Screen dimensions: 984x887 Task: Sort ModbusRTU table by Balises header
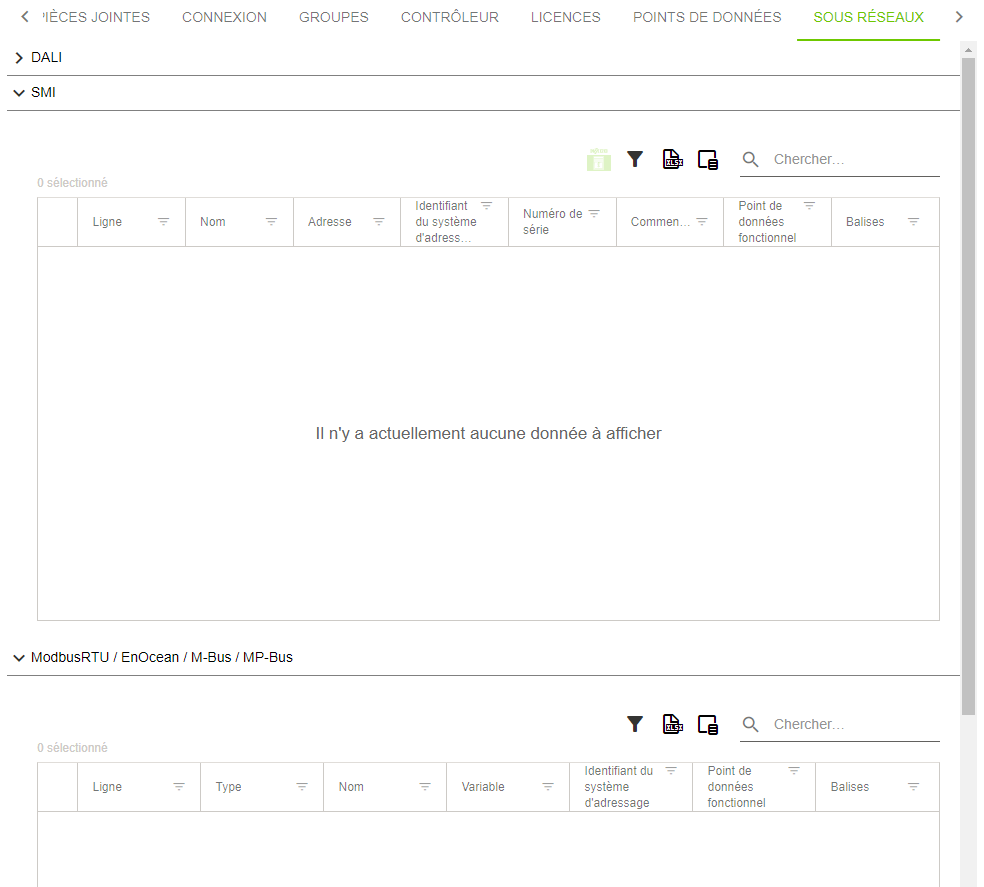[x=850, y=787]
